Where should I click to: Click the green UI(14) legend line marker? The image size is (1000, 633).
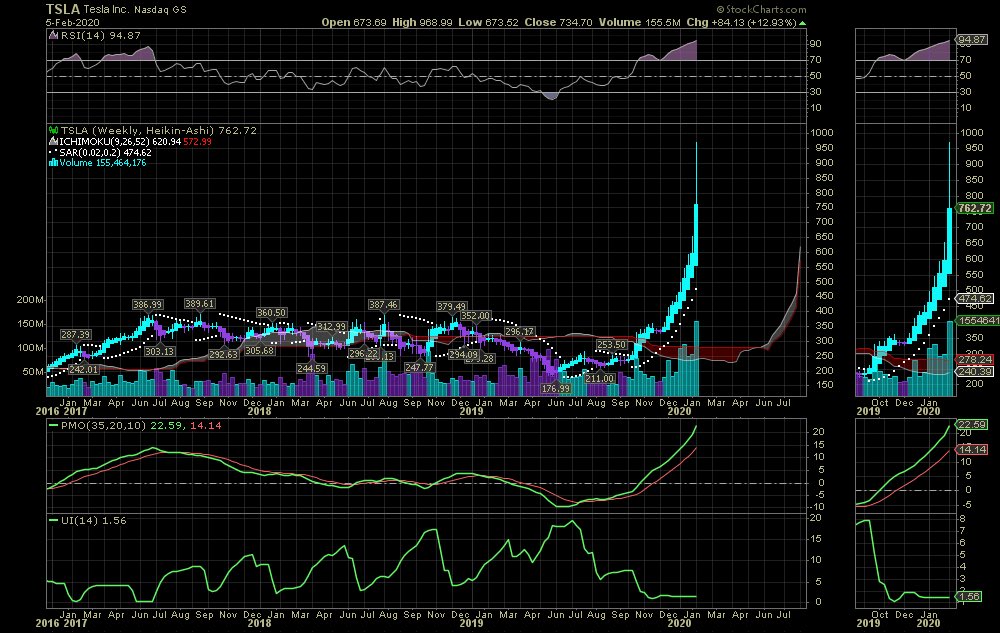tap(54, 520)
